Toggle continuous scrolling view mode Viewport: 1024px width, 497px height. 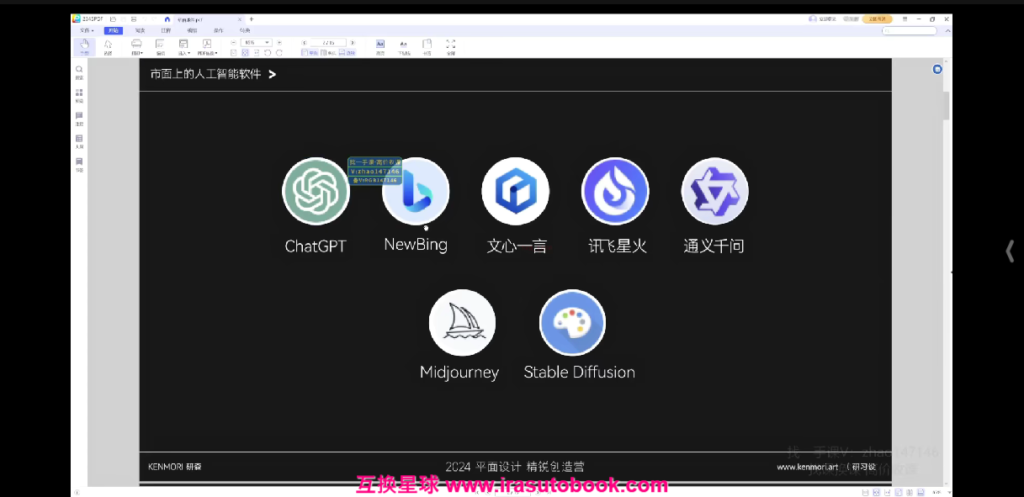(x=347, y=52)
